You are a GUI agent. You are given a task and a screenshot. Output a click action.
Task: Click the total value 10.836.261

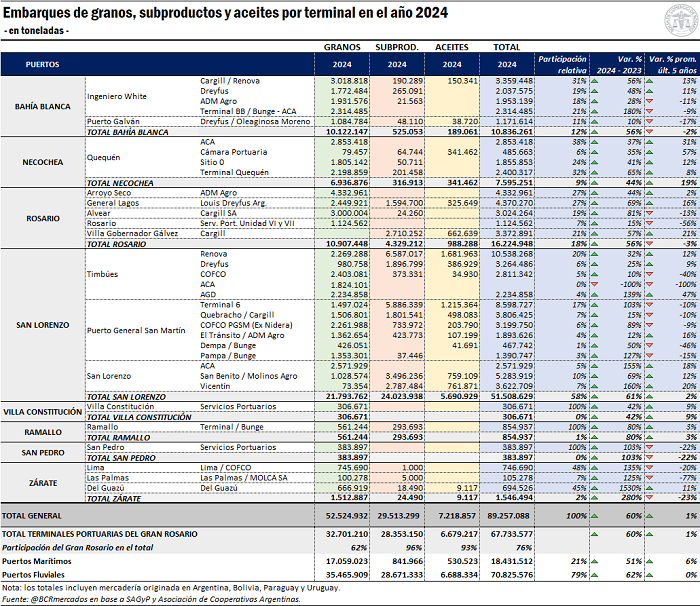(512, 132)
